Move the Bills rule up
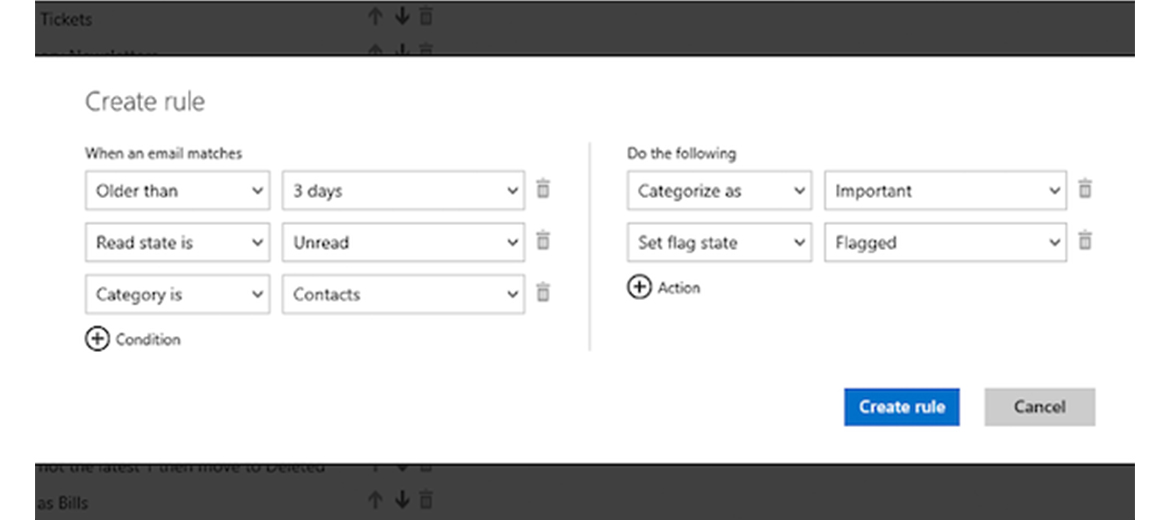Image resolution: width=1170 pixels, height=520 pixels. pos(375,498)
